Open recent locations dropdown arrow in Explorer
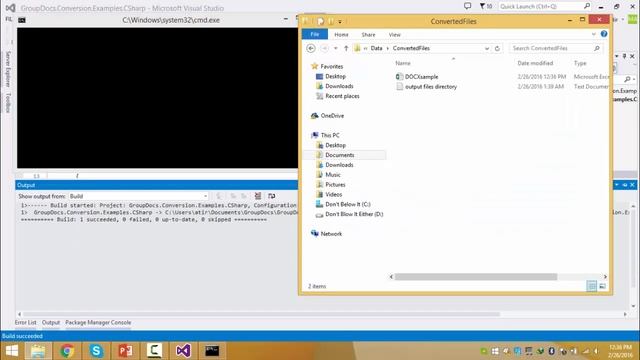Image resolution: width=640 pixels, height=360 pixels. [336, 48]
